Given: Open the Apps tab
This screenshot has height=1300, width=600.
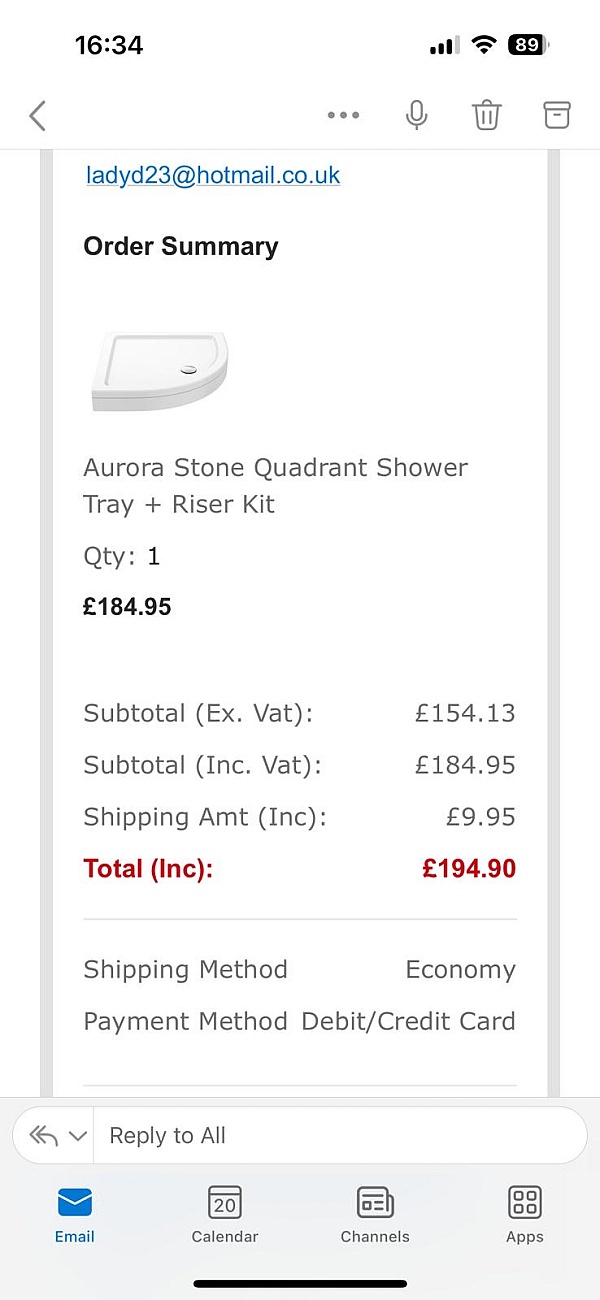Looking at the screenshot, I should (524, 1214).
